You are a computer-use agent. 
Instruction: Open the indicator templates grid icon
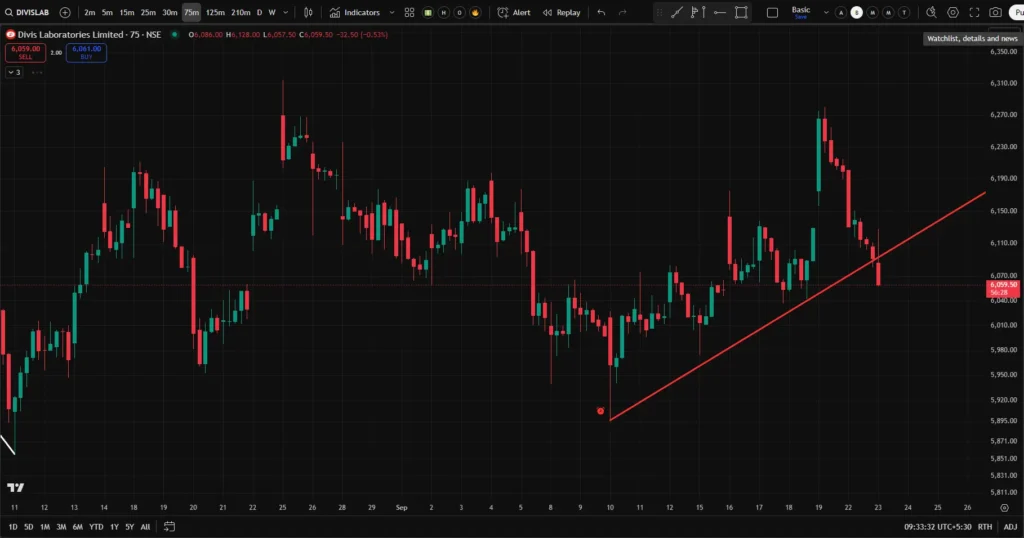point(409,13)
